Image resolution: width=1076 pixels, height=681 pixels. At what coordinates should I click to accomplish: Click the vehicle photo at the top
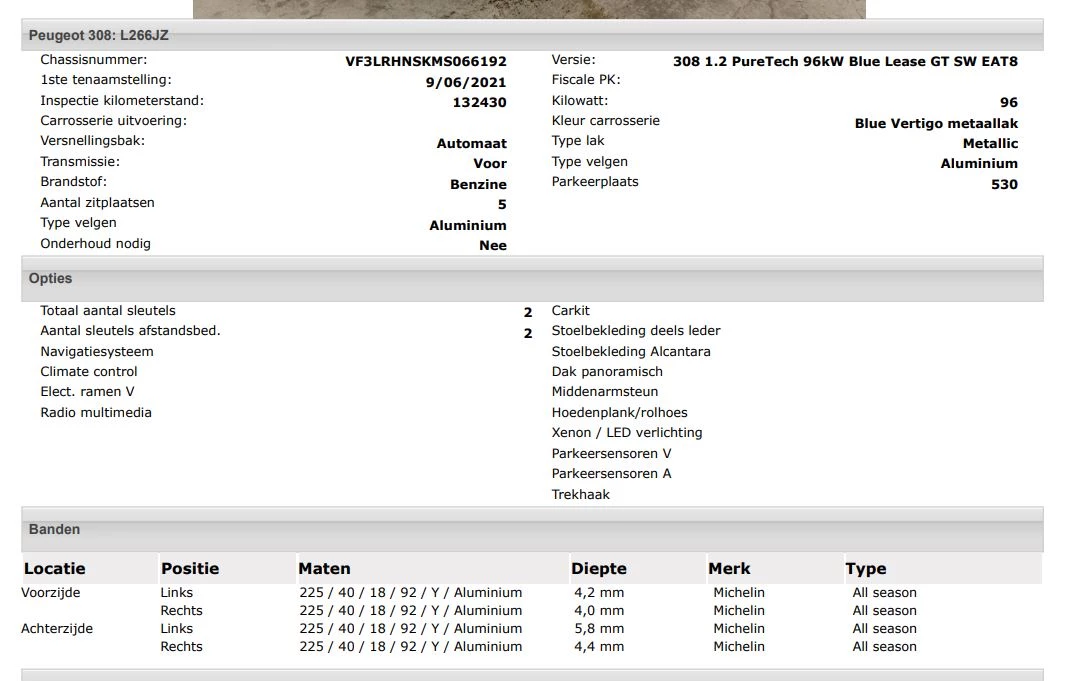click(x=529, y=8)
